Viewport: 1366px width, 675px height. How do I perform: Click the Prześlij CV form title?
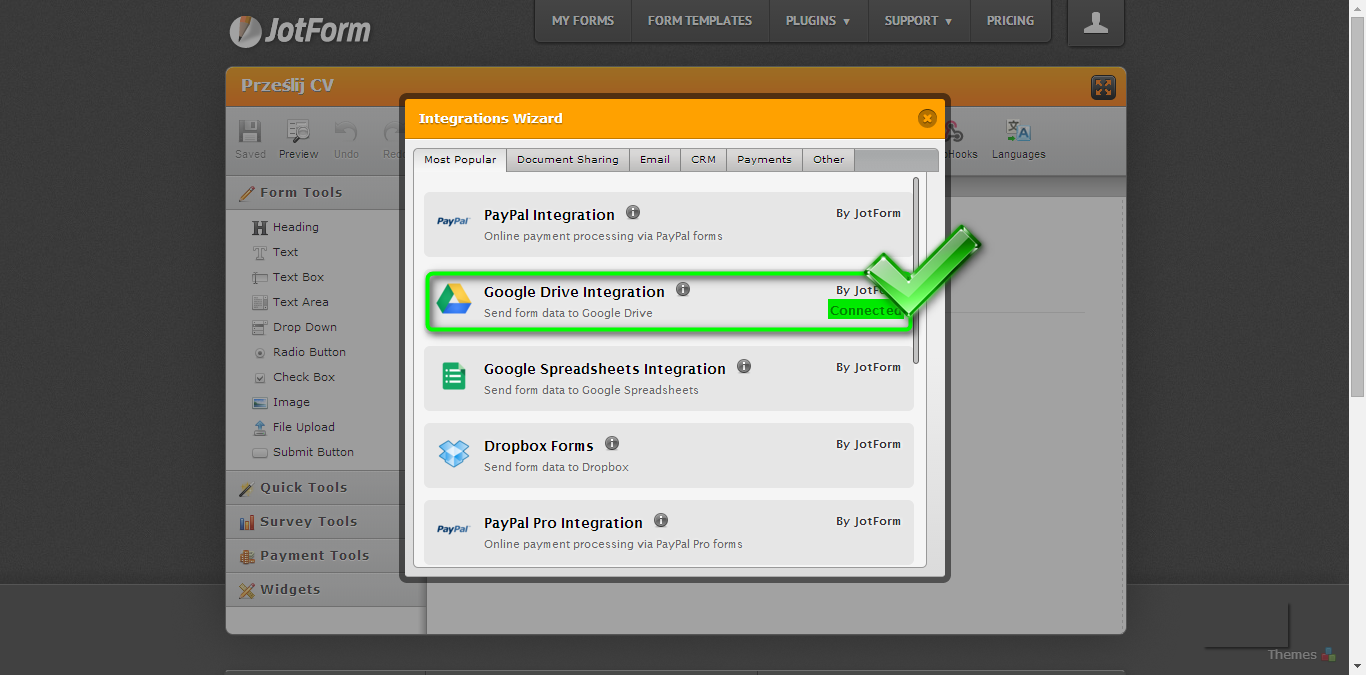click(287, 86)
